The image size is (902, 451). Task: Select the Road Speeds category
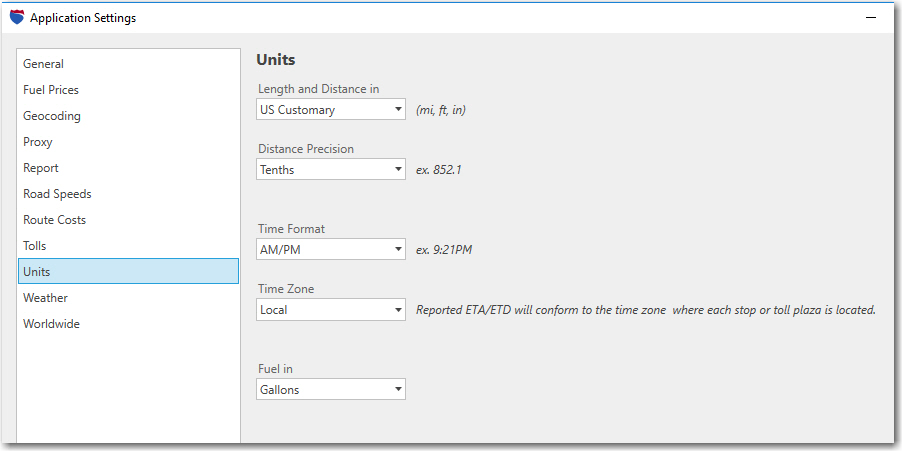(x=57, y=194)
